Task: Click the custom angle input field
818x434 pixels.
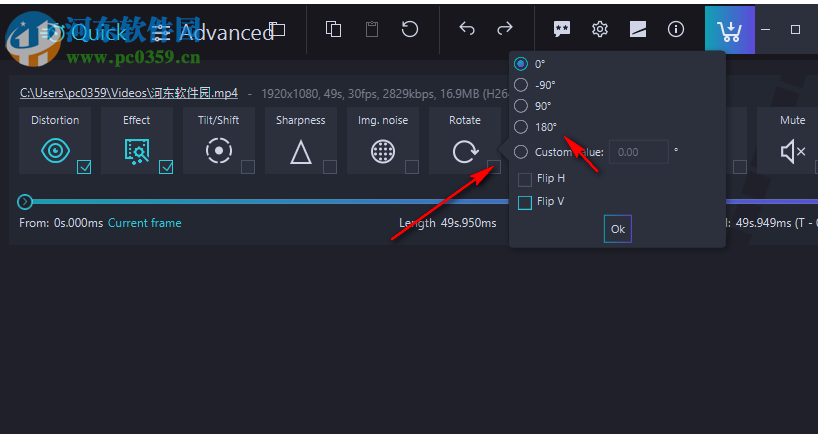Action: coord(639,152)
